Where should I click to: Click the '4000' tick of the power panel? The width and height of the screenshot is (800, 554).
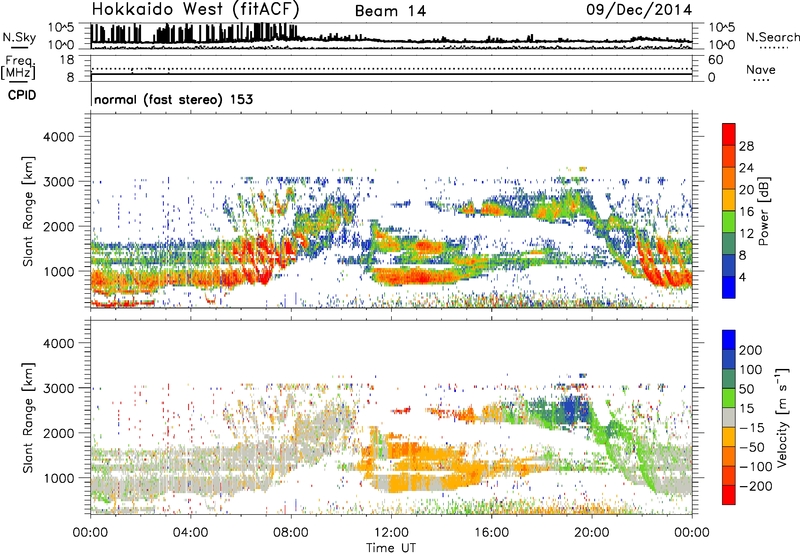click(x=59, y=137)
